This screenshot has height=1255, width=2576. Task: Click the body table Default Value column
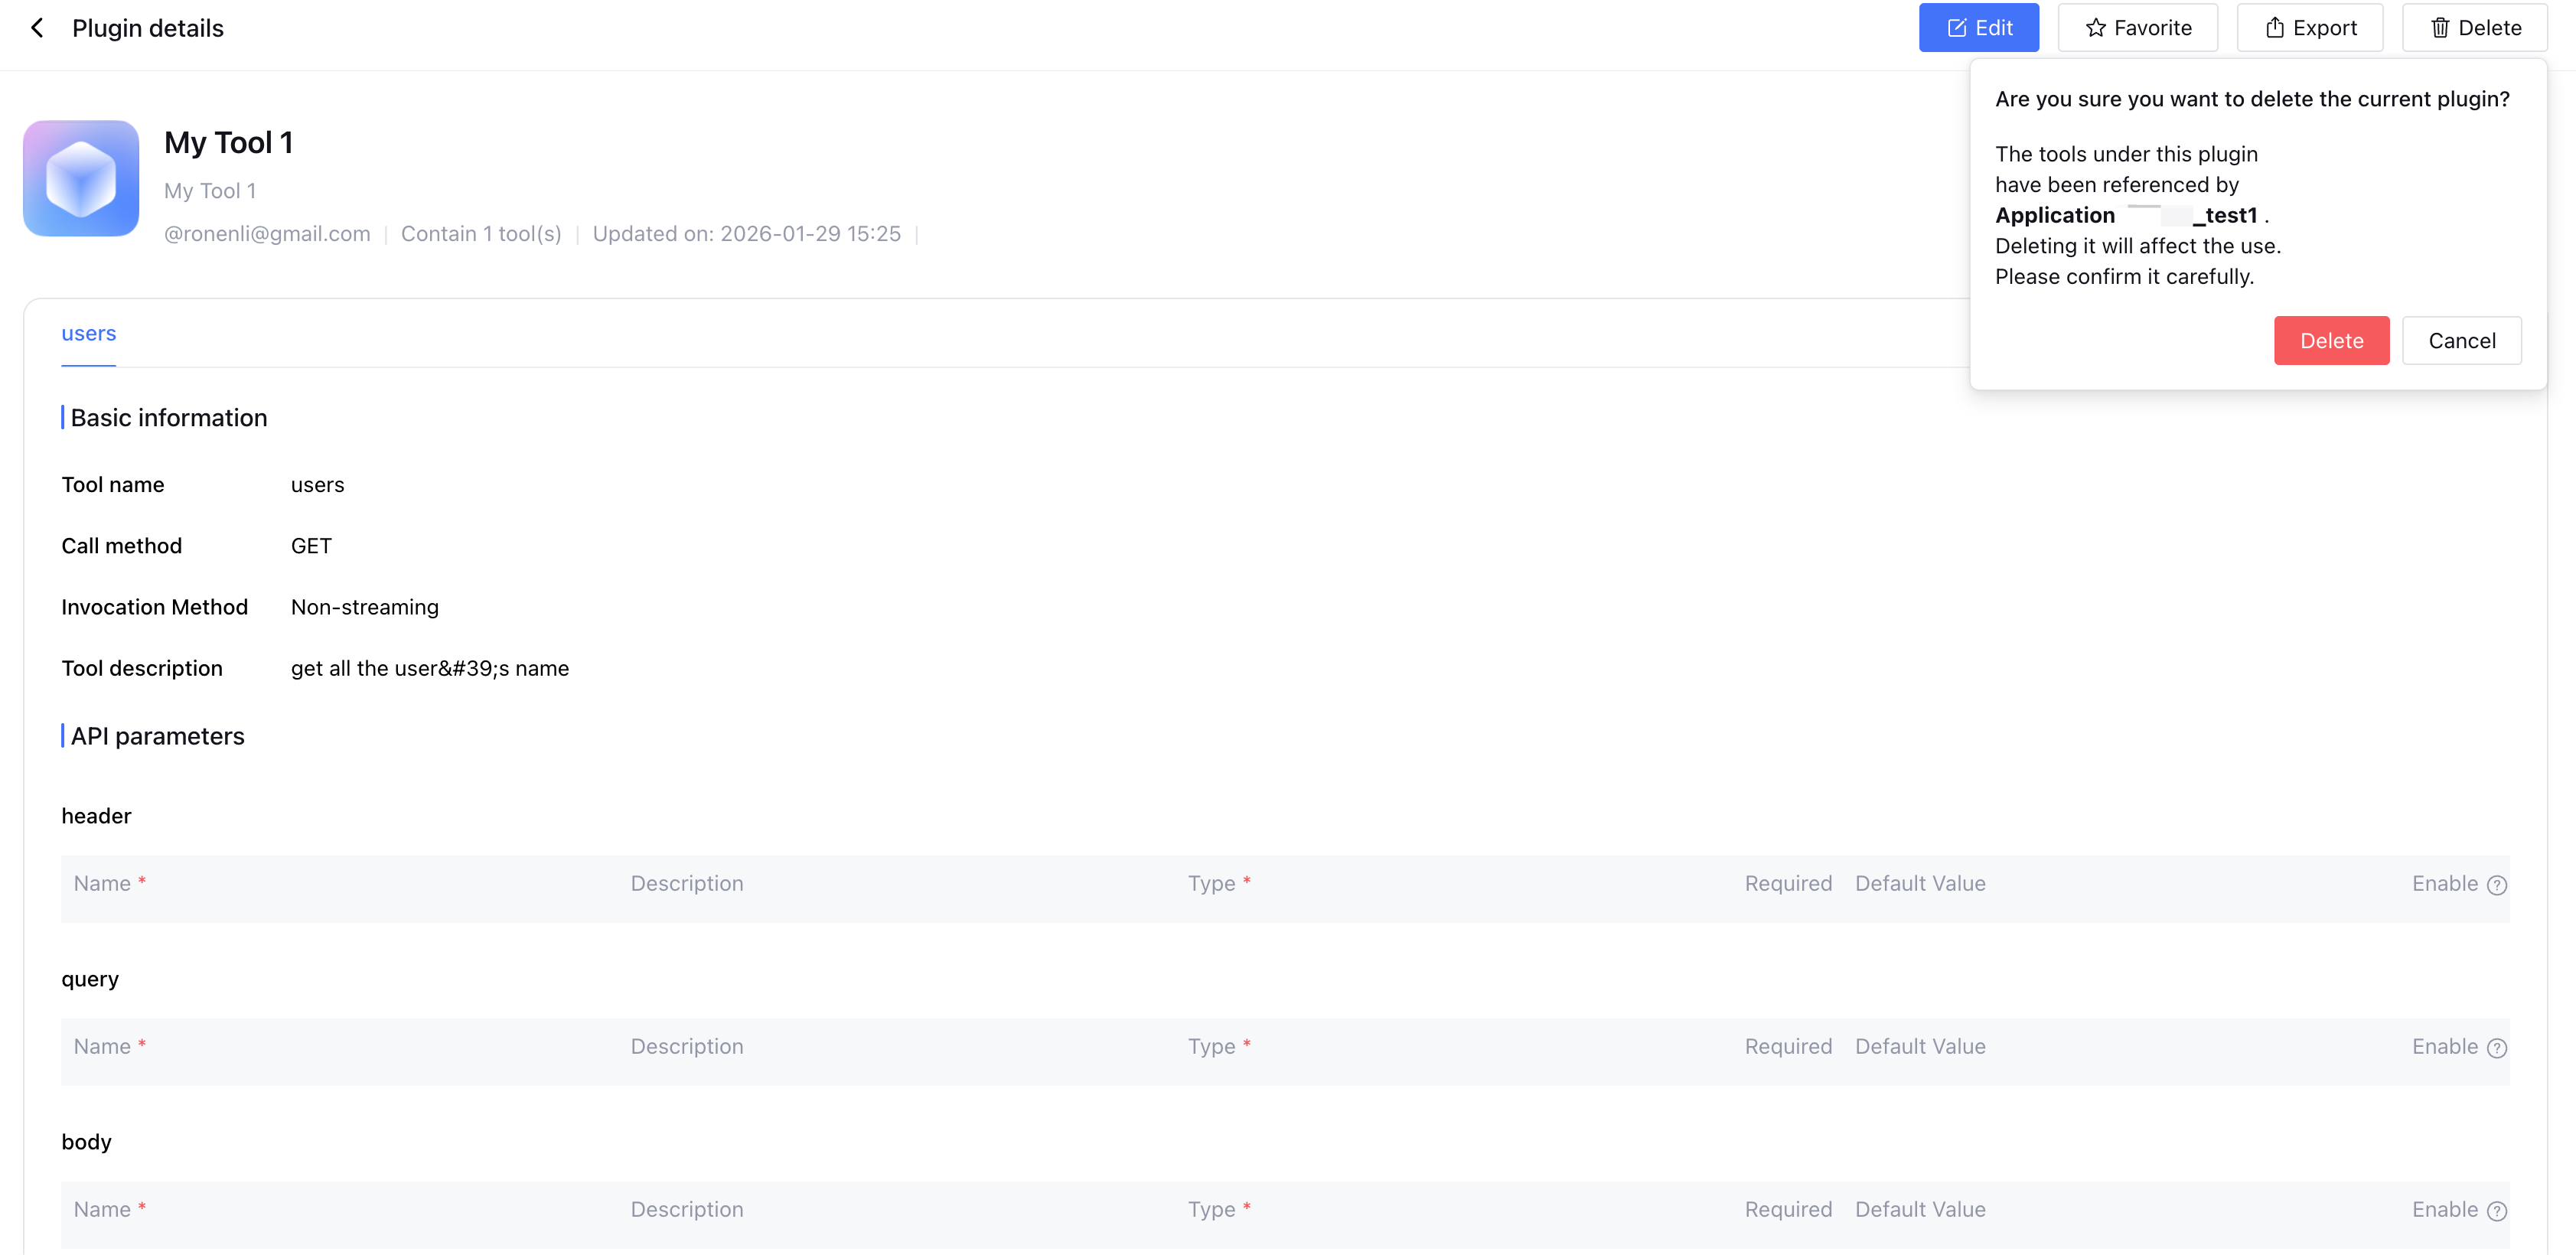1919,1210
